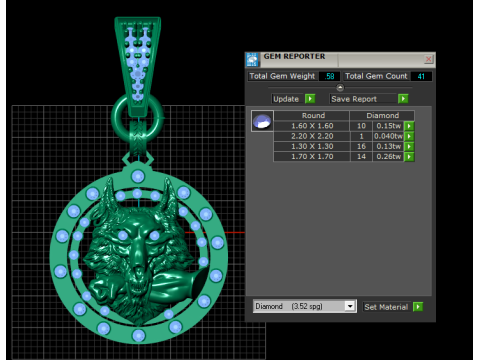The width and height of the screenshot is (480, 360).
Task: Click the Total Gem Count value 41
Action: point(421,76)
